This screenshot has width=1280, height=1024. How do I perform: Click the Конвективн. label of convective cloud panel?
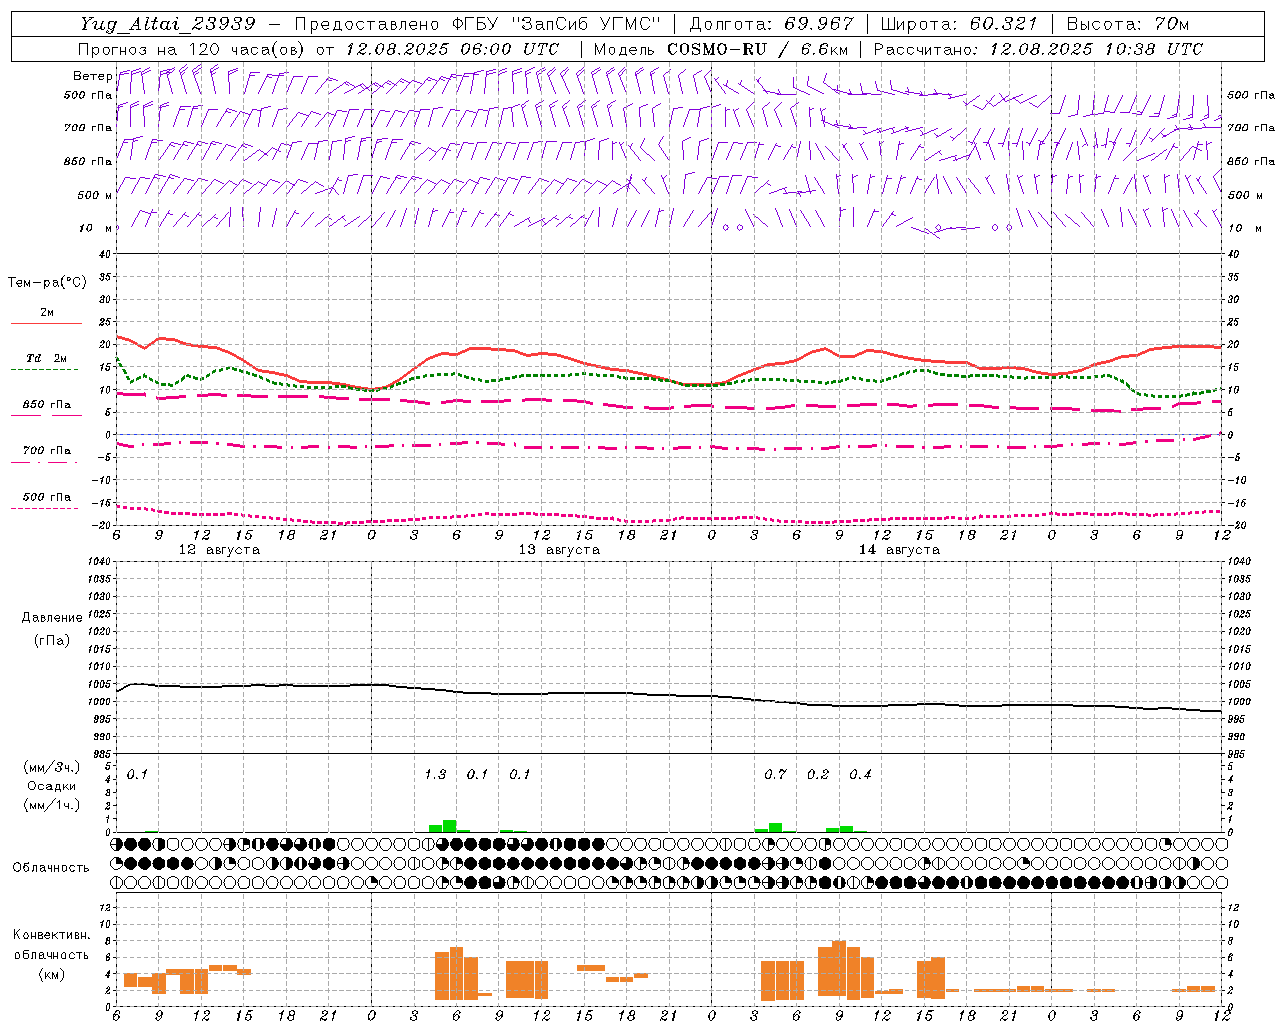pyautogui.click(x=52, y=935)
